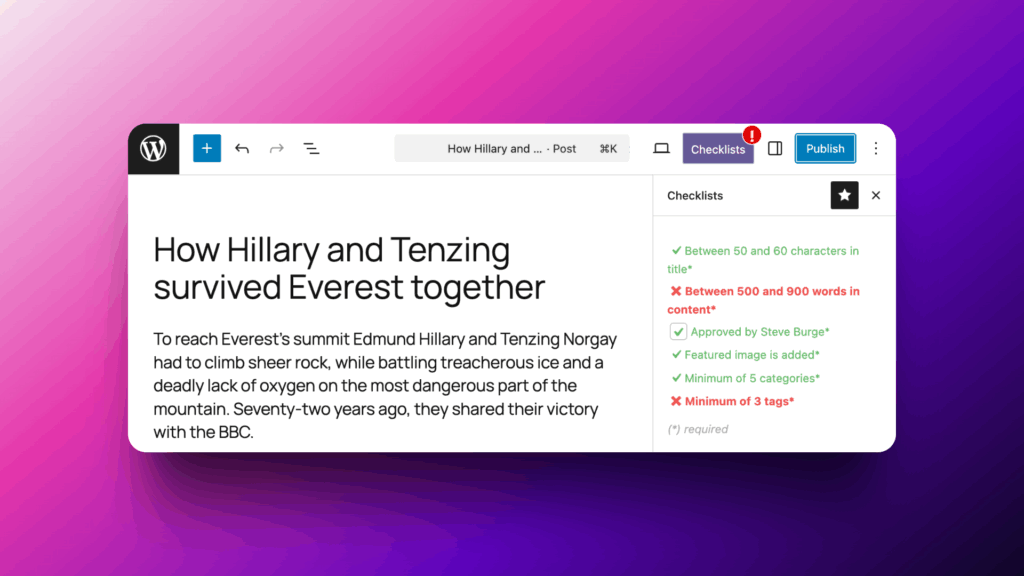This screenshot has height=576, width=1024.
Task: Click the redo arrow icon
Action: coord(277,149)
